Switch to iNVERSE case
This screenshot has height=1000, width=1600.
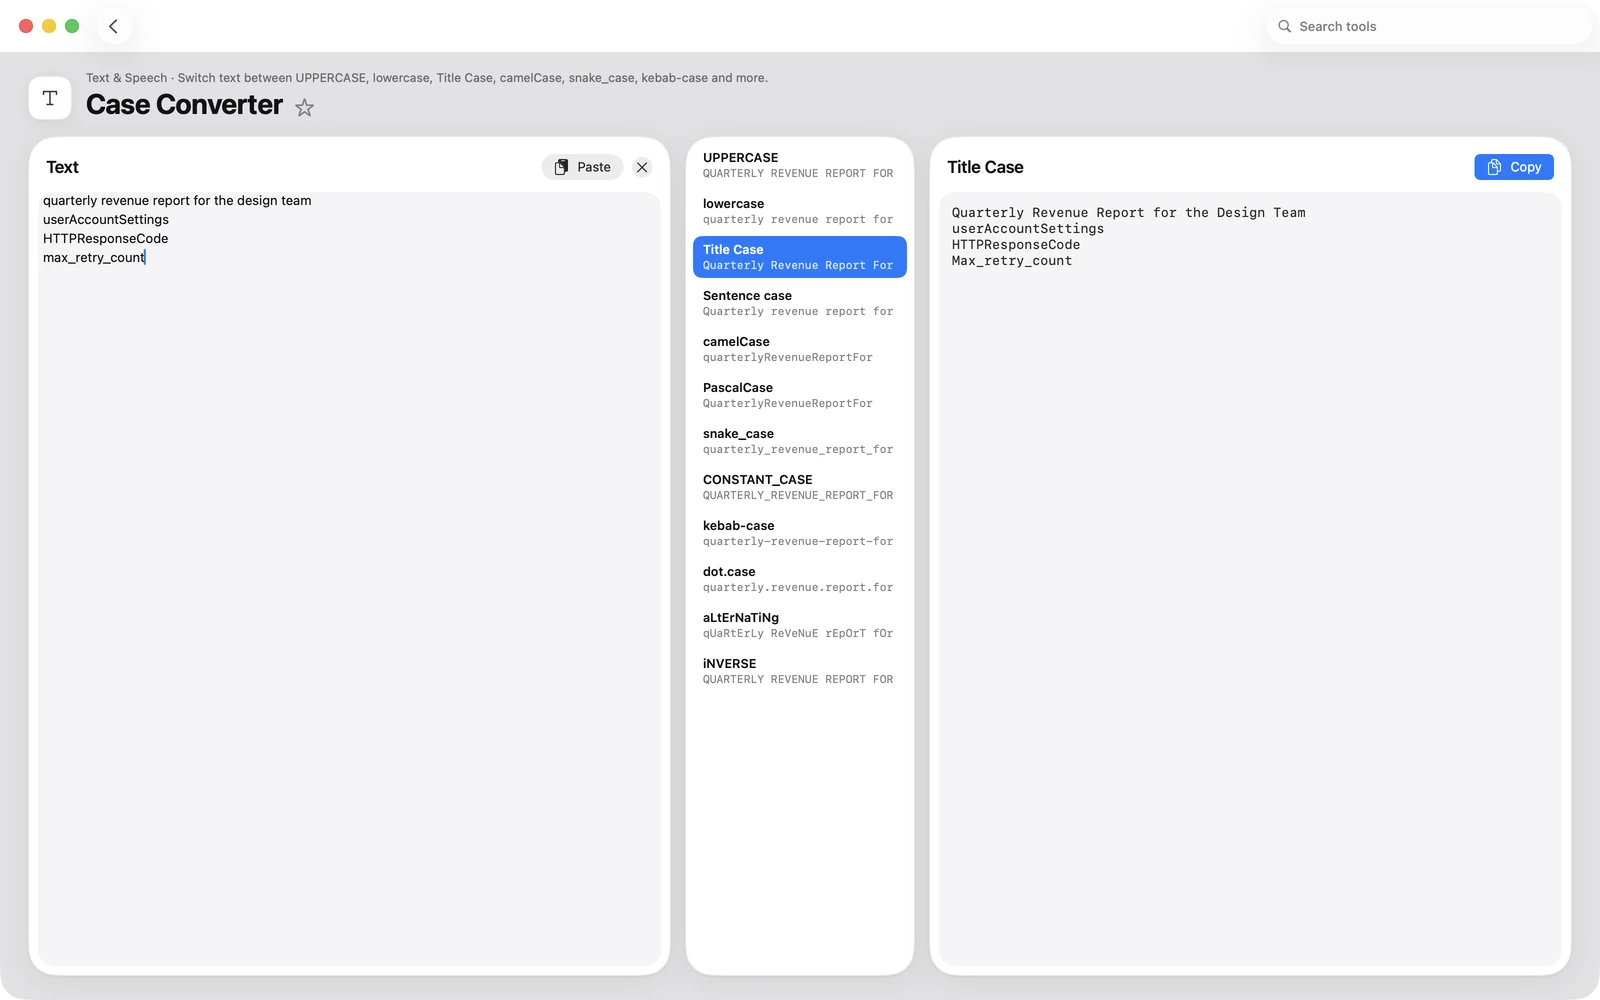pyautogui.click(x=799, y=671)
